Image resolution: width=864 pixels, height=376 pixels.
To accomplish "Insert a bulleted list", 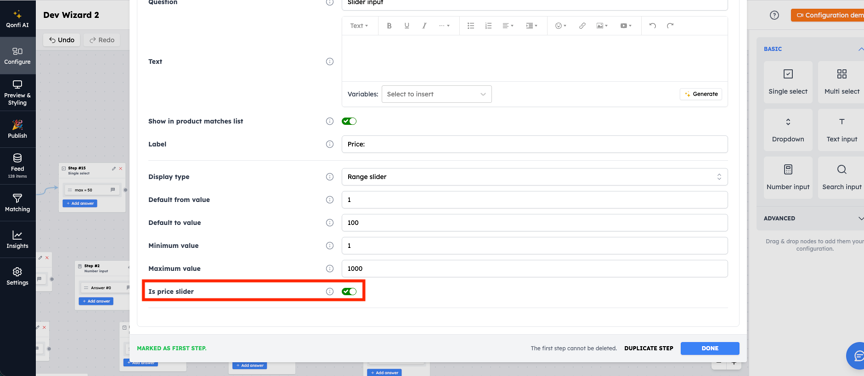I will coord(471,26).
